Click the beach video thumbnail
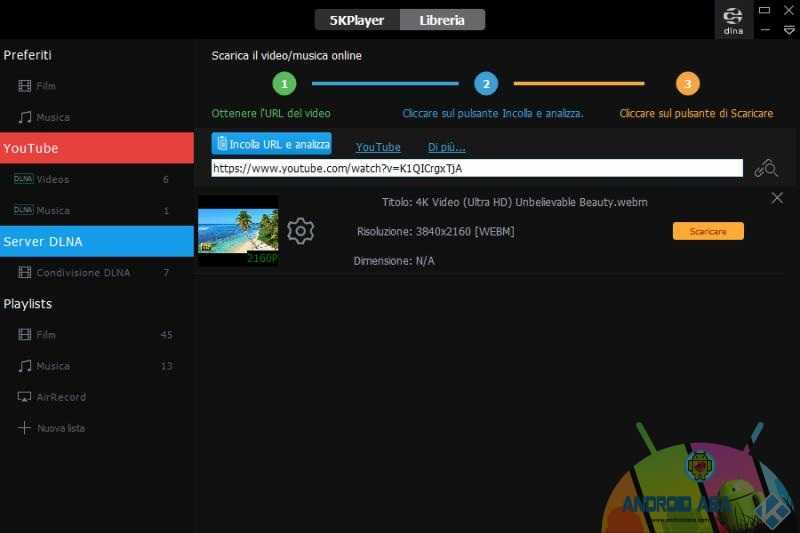Viewport: 800px width, 533px height. [238, 231]
